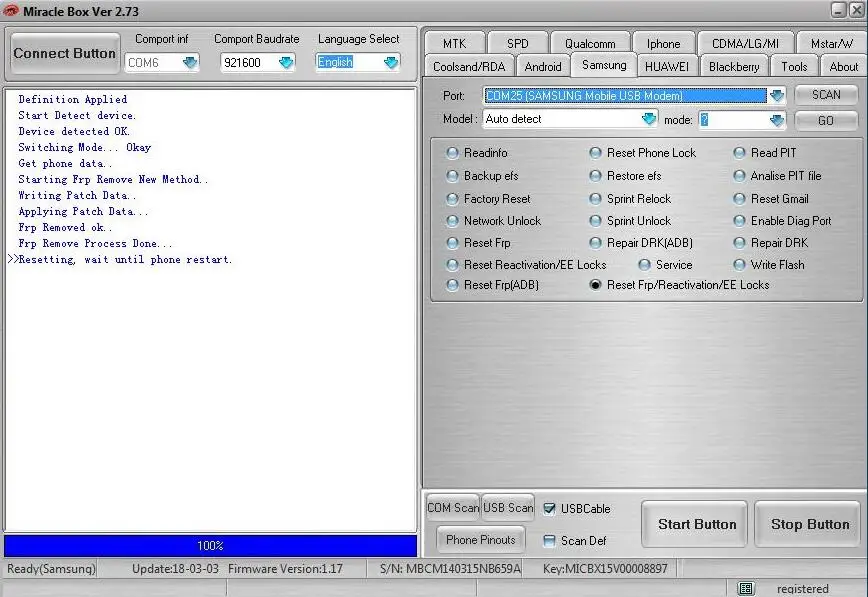Select the Enable Diag Port option
This screenshot has width=868, height=597.
tap(739, 220)
